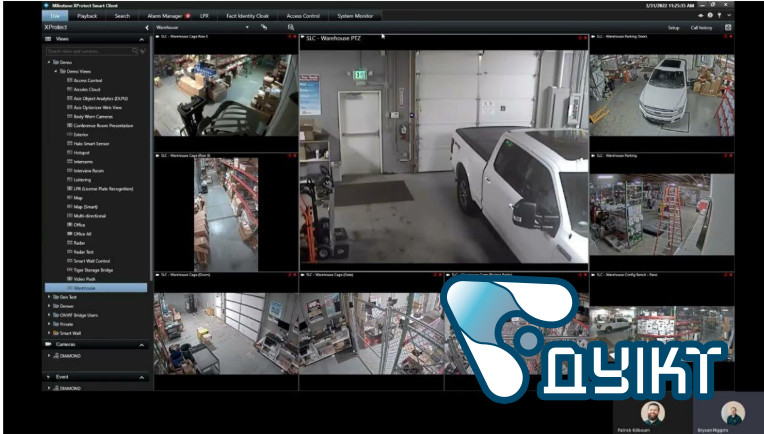Collapse the Views section
Image resolution: width=764 pixels, height=434 pixels.
(x=142, y=39)
